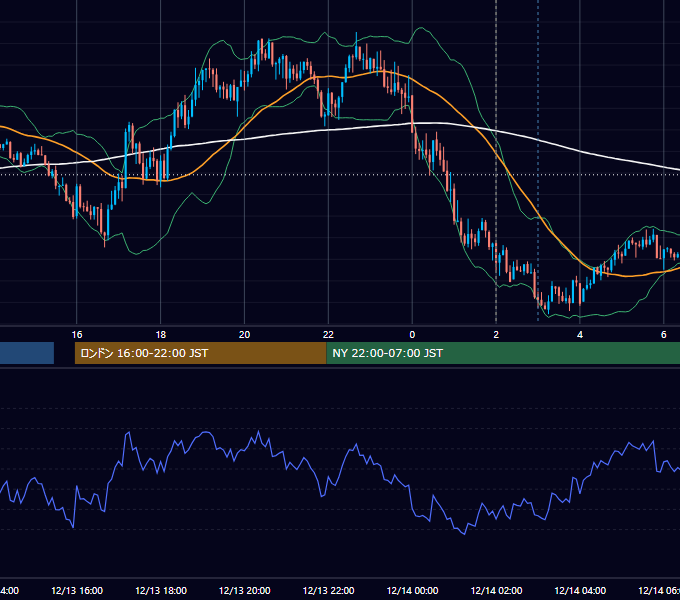Click the 12/14 02:00 date label
The image size is (680, 600).
pos(496,590)
